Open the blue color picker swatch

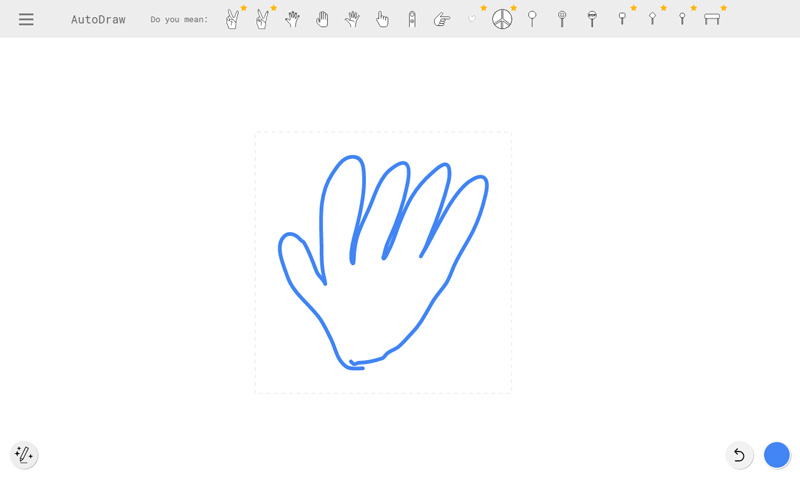tap(777, 455)
